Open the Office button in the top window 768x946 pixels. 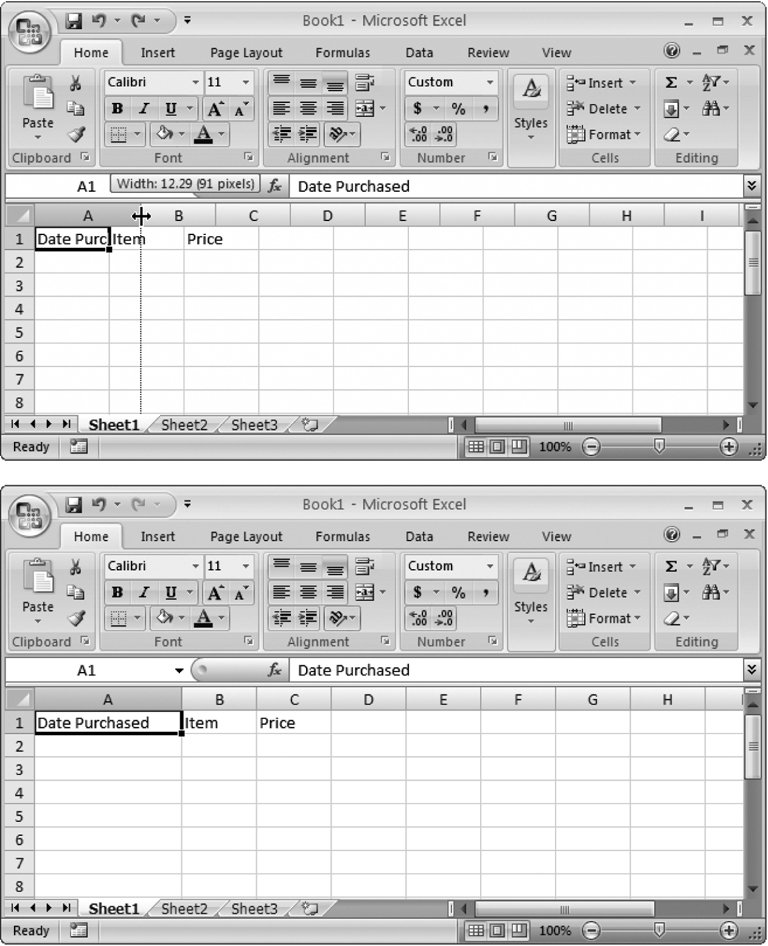pyautogui.click(x=29, y=32)
